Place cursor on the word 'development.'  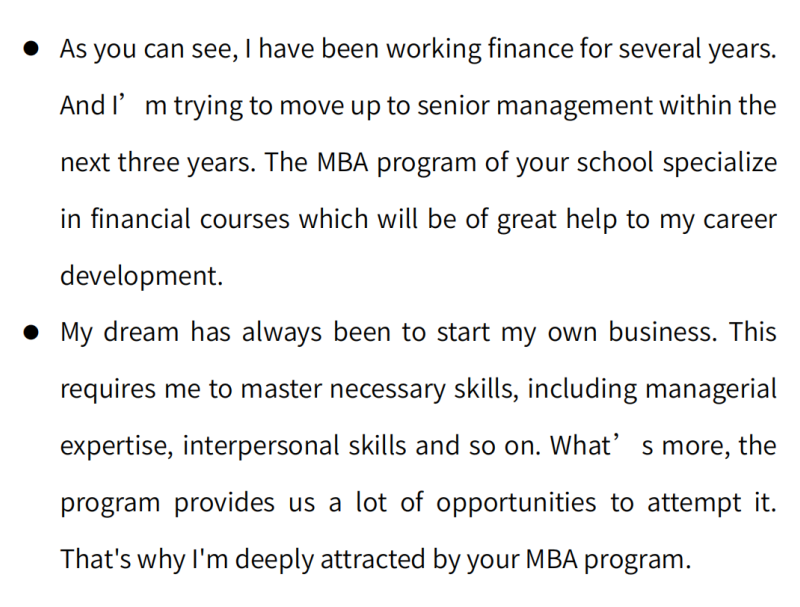pyautogui.click(x=142, y=276)
